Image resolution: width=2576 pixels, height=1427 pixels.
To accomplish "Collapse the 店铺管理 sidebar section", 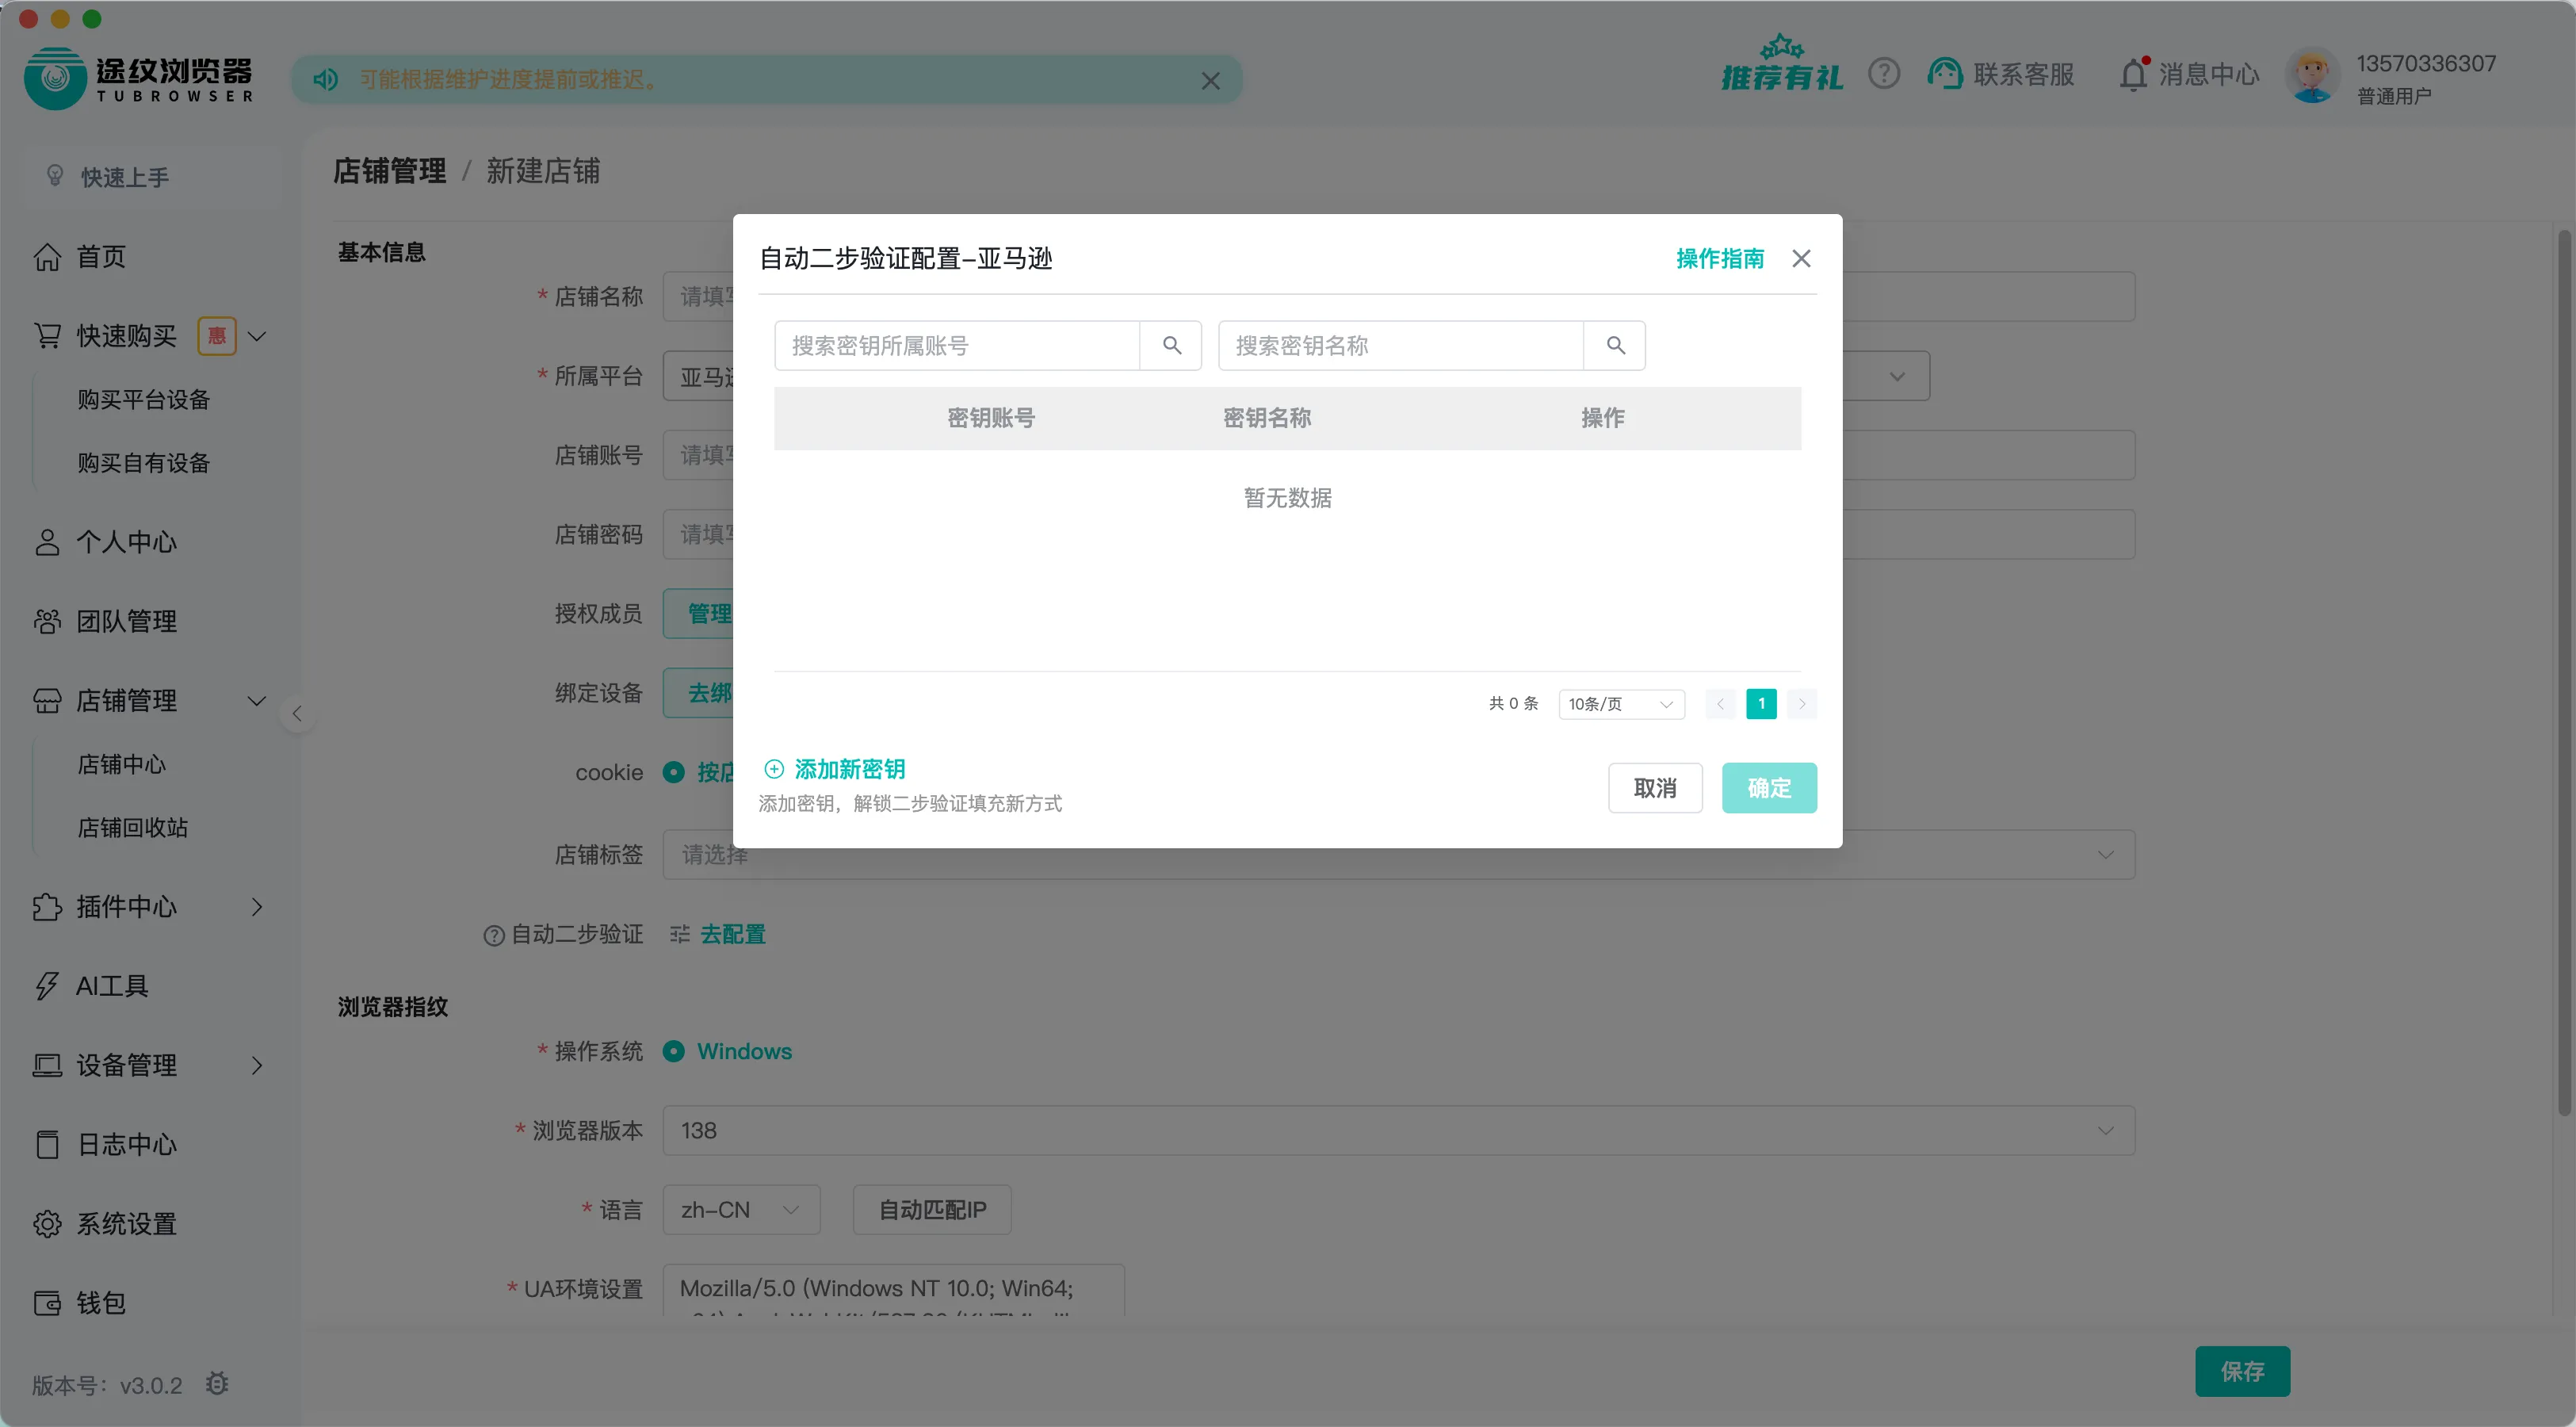I will (257, 700).
